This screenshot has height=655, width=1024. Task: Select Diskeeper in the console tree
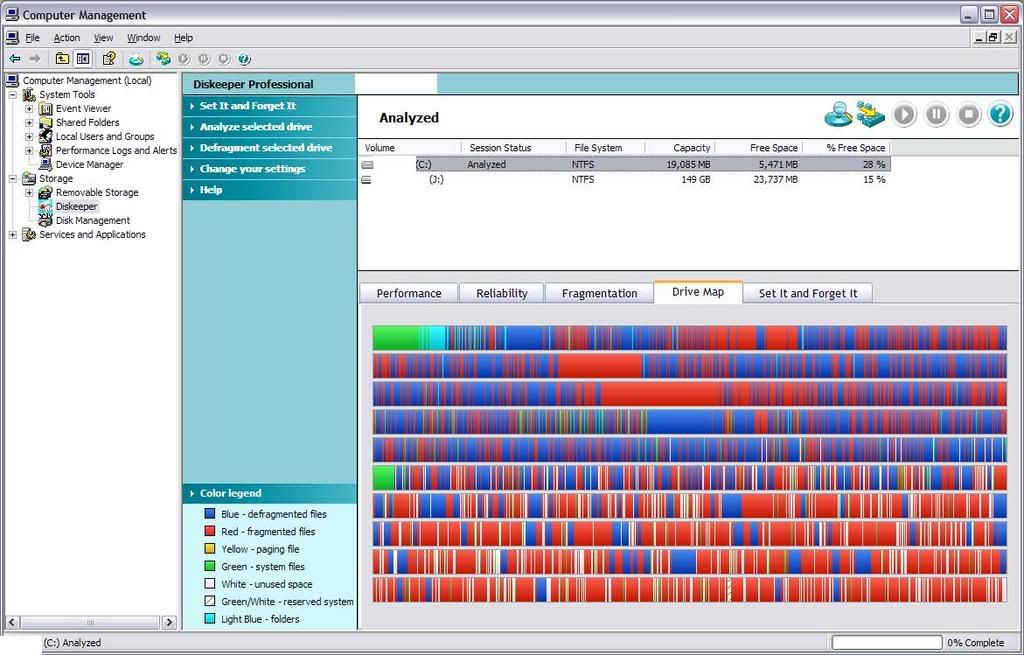click(x=76, y=206)
